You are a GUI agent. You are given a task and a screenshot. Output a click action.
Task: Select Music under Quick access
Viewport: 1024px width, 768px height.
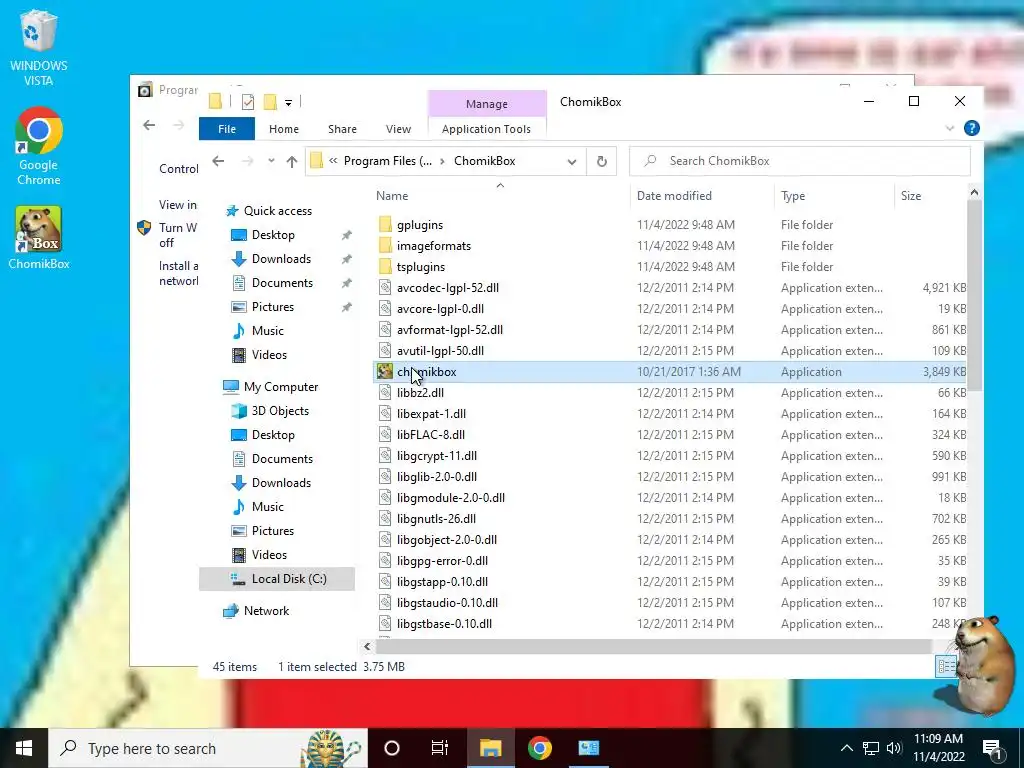268,330
